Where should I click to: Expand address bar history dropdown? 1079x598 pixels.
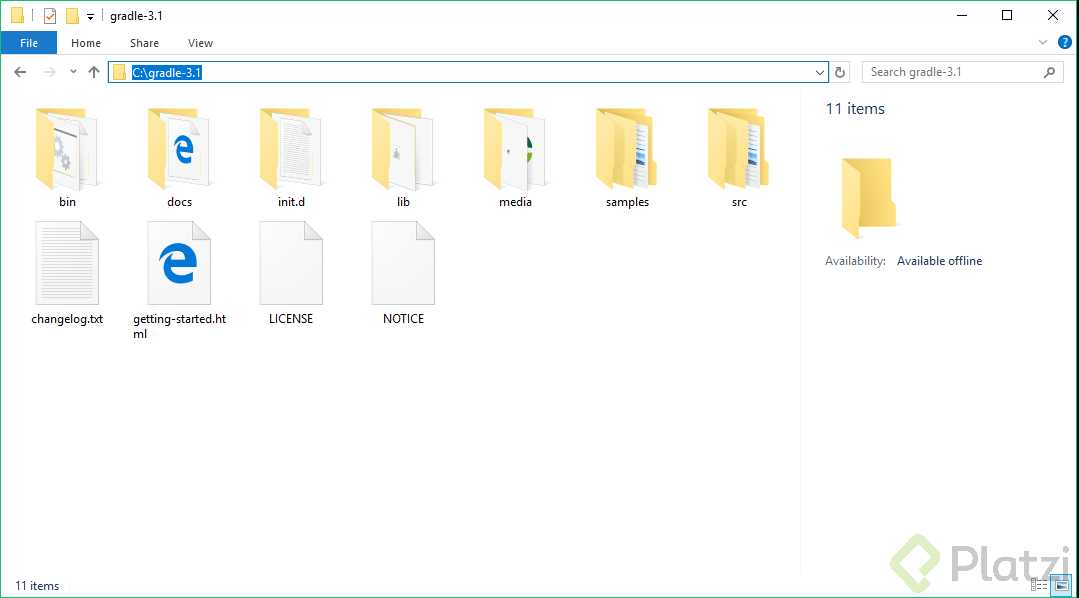[x=820, y=72]
